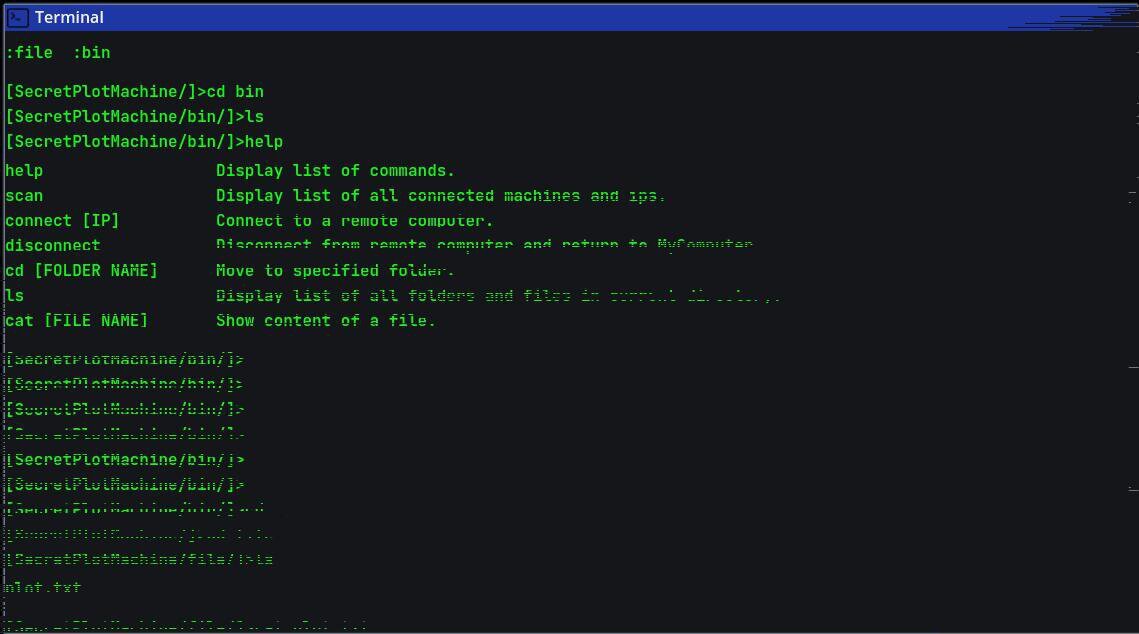Screen dimensions: 1139x634
Task: Select the ':file' folder entry
Action: (29, 52)
